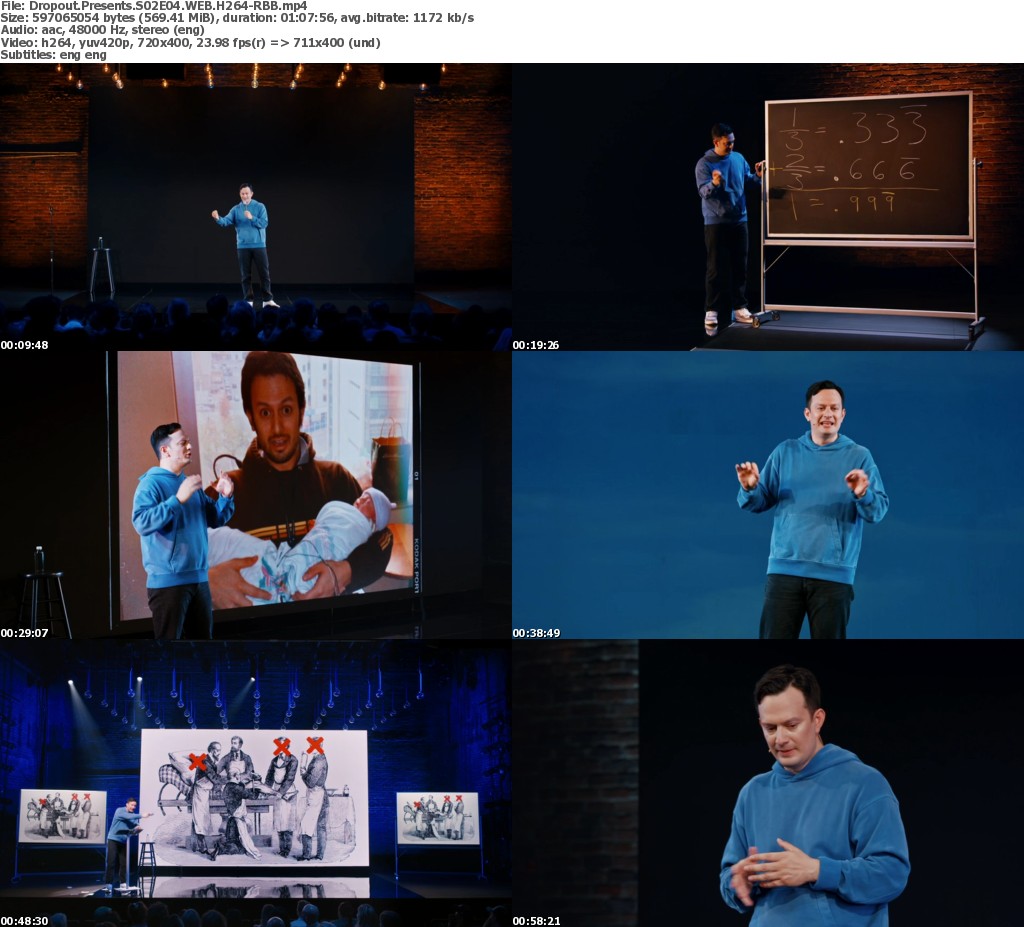Open the surgery illustration stage thumbnail

[256, 782]
